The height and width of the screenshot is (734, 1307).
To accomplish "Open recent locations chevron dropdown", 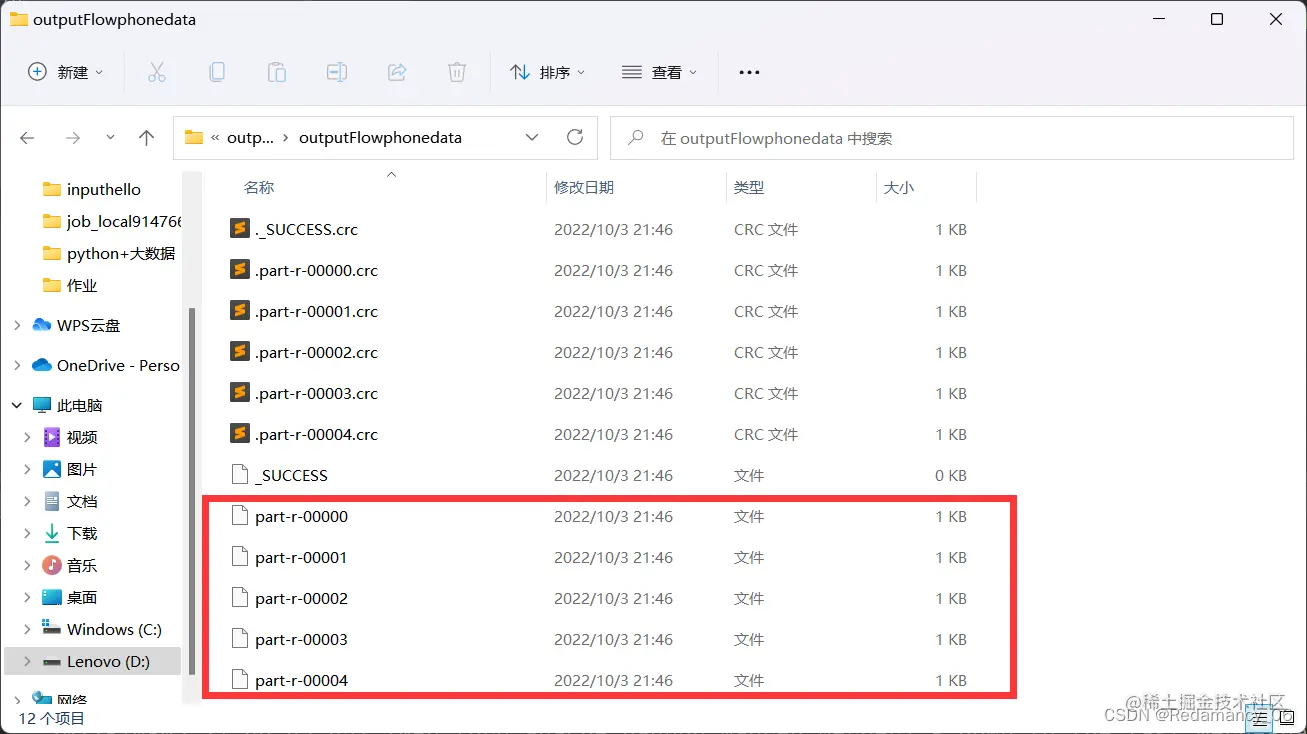I will [110, 138].
